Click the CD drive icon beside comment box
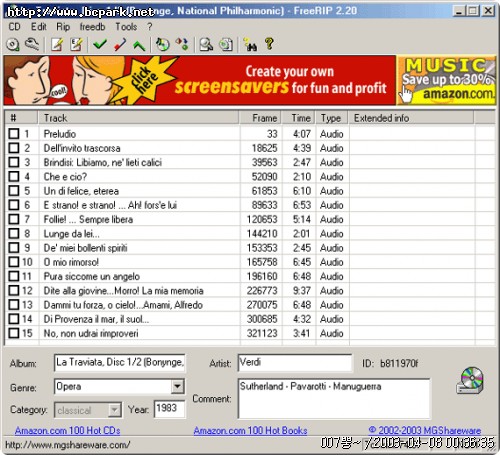Viewport: 500px width, 455px height. (x=470, y=380)
